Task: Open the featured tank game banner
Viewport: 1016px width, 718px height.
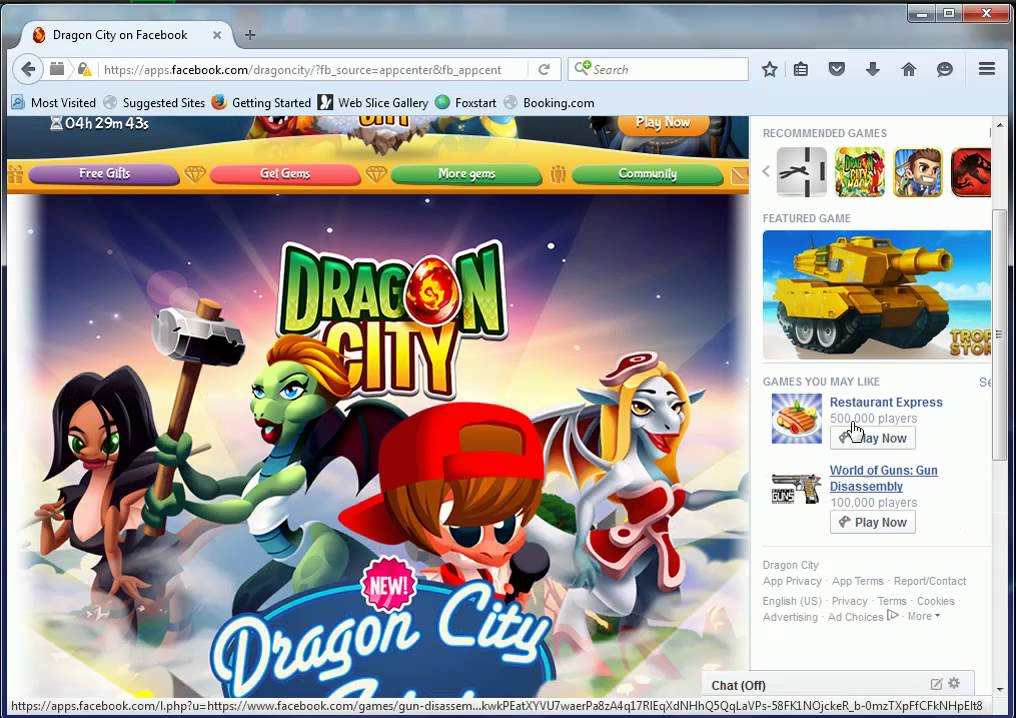Action: (877, 295)
